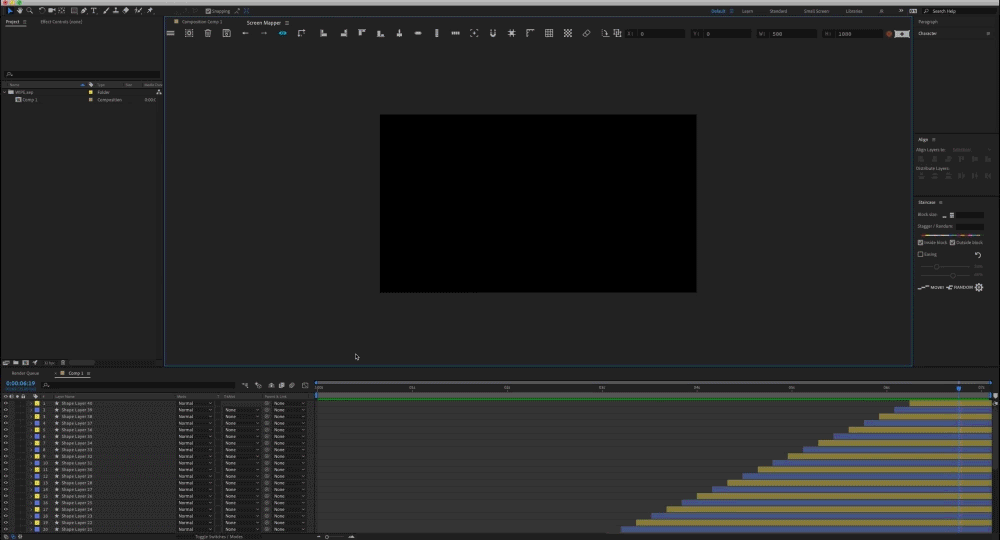Select the Brush tool

(x=106, y=11)
